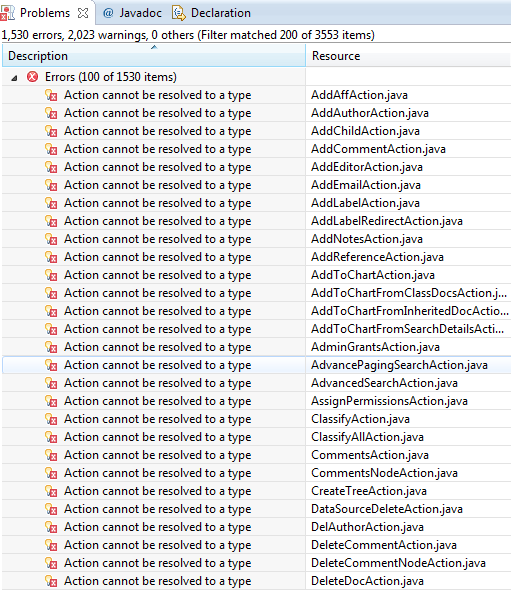
Task: Select the AdminGrantsAction.java resource entry
Action: point(375,347)
